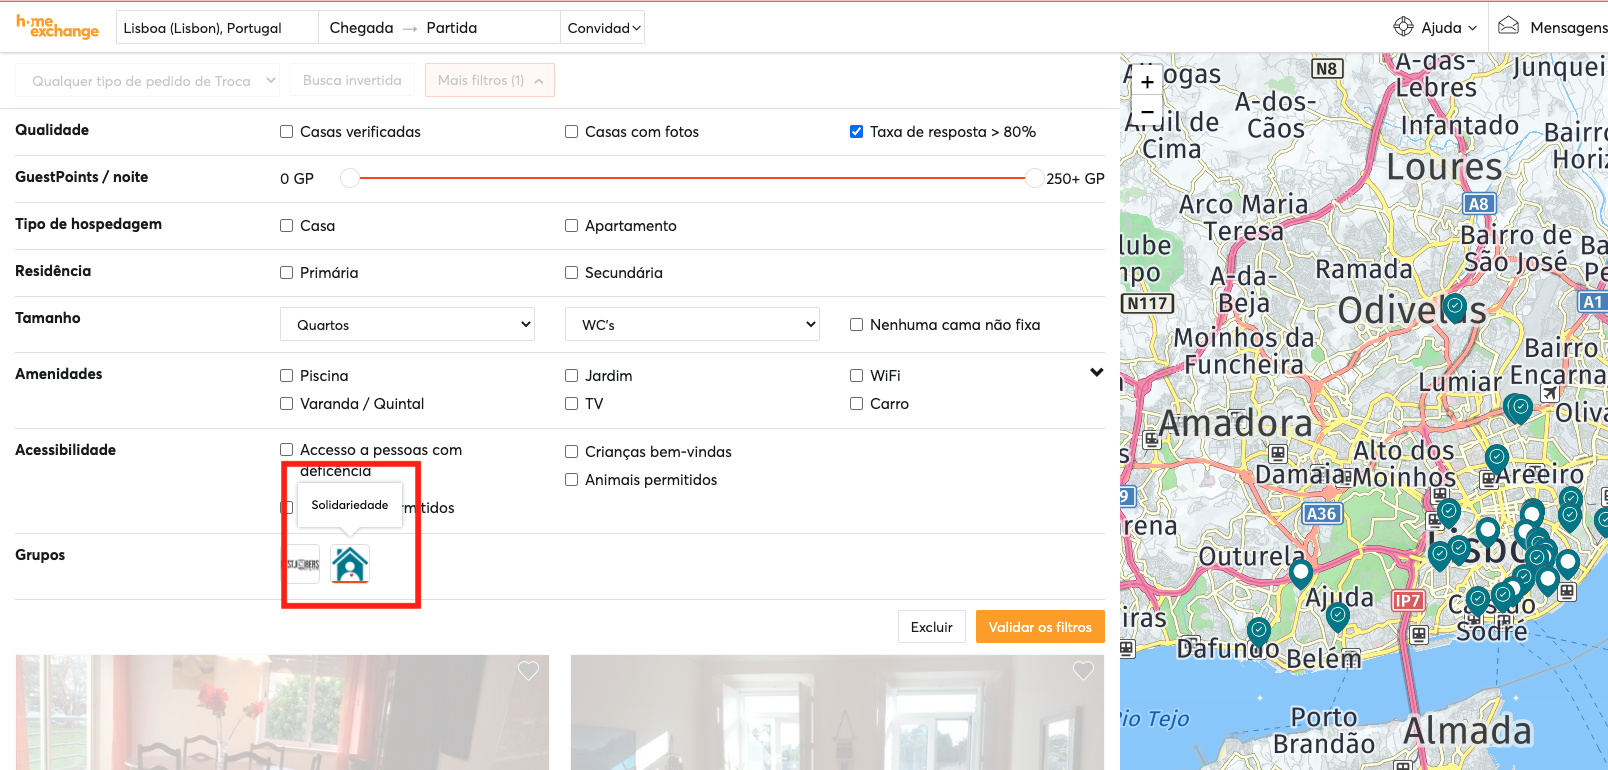Click the Lisboa destination search field

tap(217, 27)
